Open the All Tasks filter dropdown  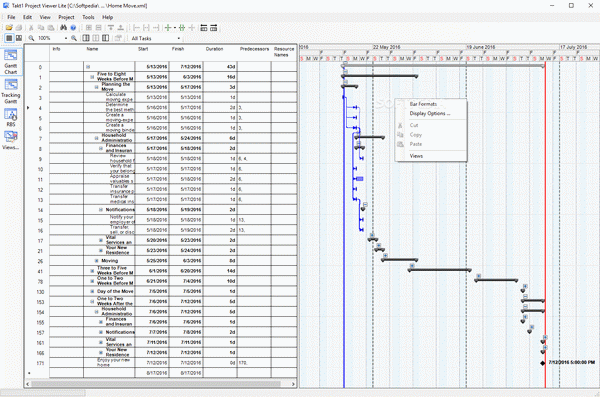pos(179,38)
